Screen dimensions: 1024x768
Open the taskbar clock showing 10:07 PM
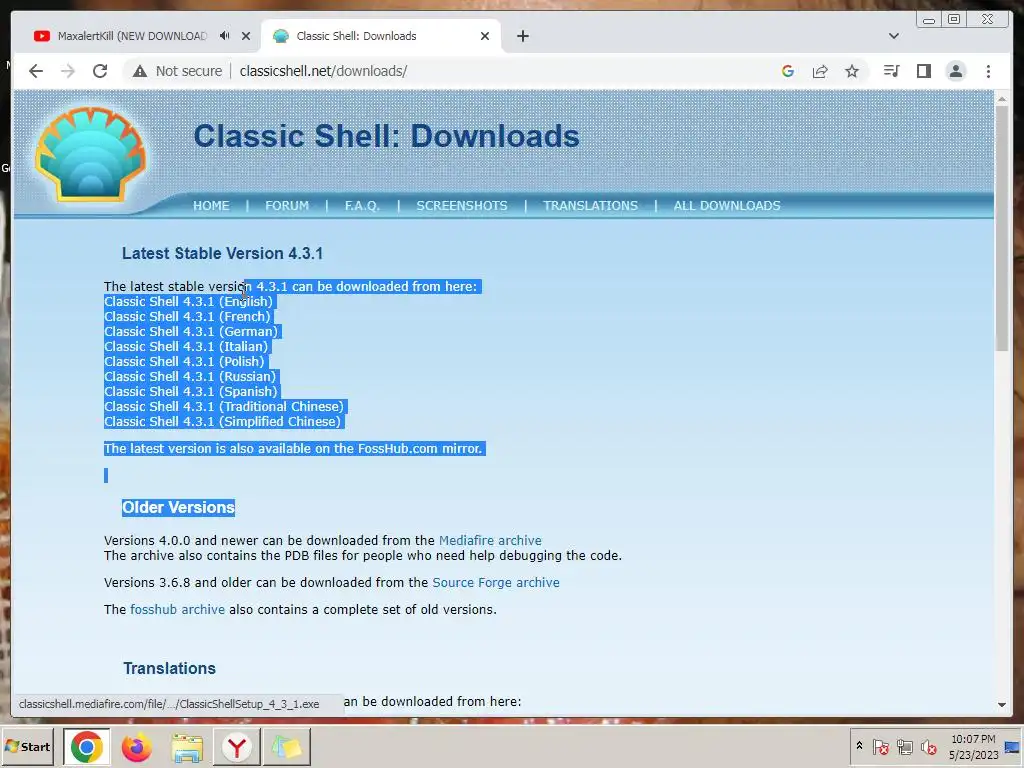coord(973,746)
